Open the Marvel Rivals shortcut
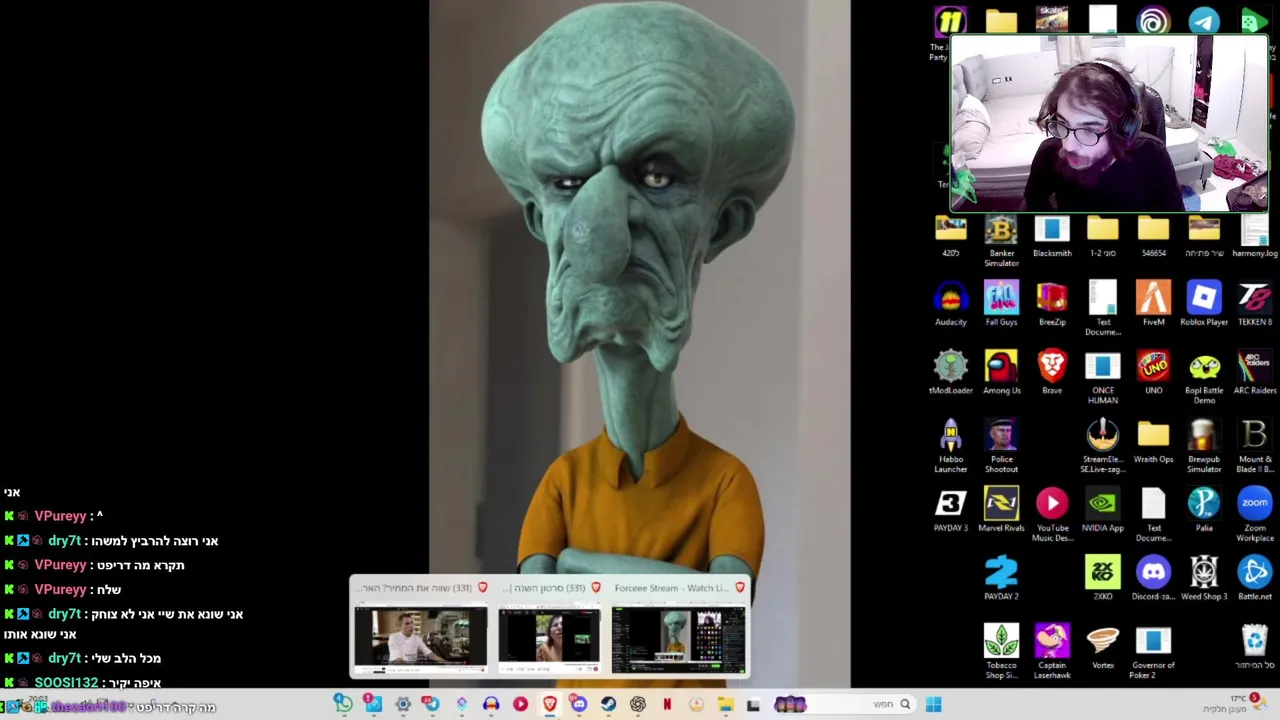 pyautogui.click(x=1001, y=510)
